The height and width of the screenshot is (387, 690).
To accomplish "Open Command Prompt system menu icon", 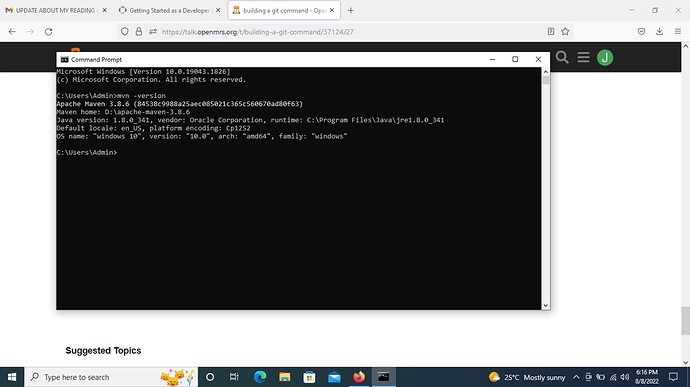I will point(65,59).
